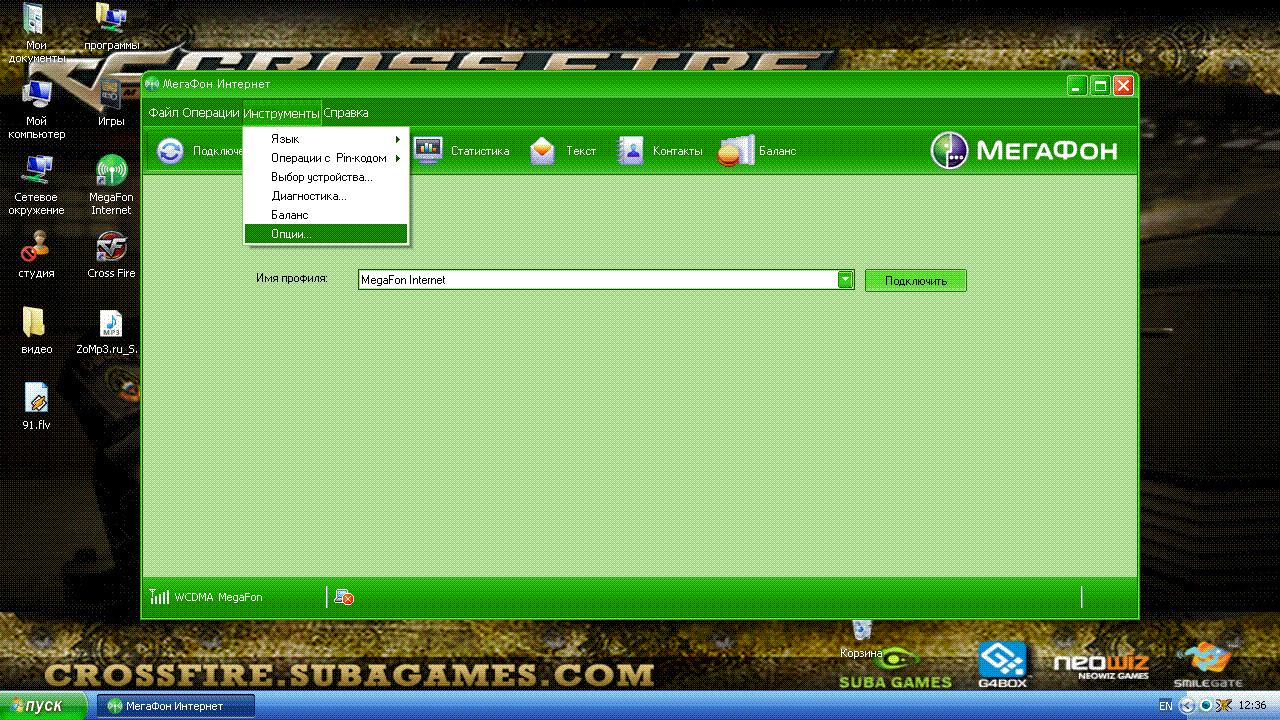Maximize the МегаФон Интернет window

[1100, 86]
